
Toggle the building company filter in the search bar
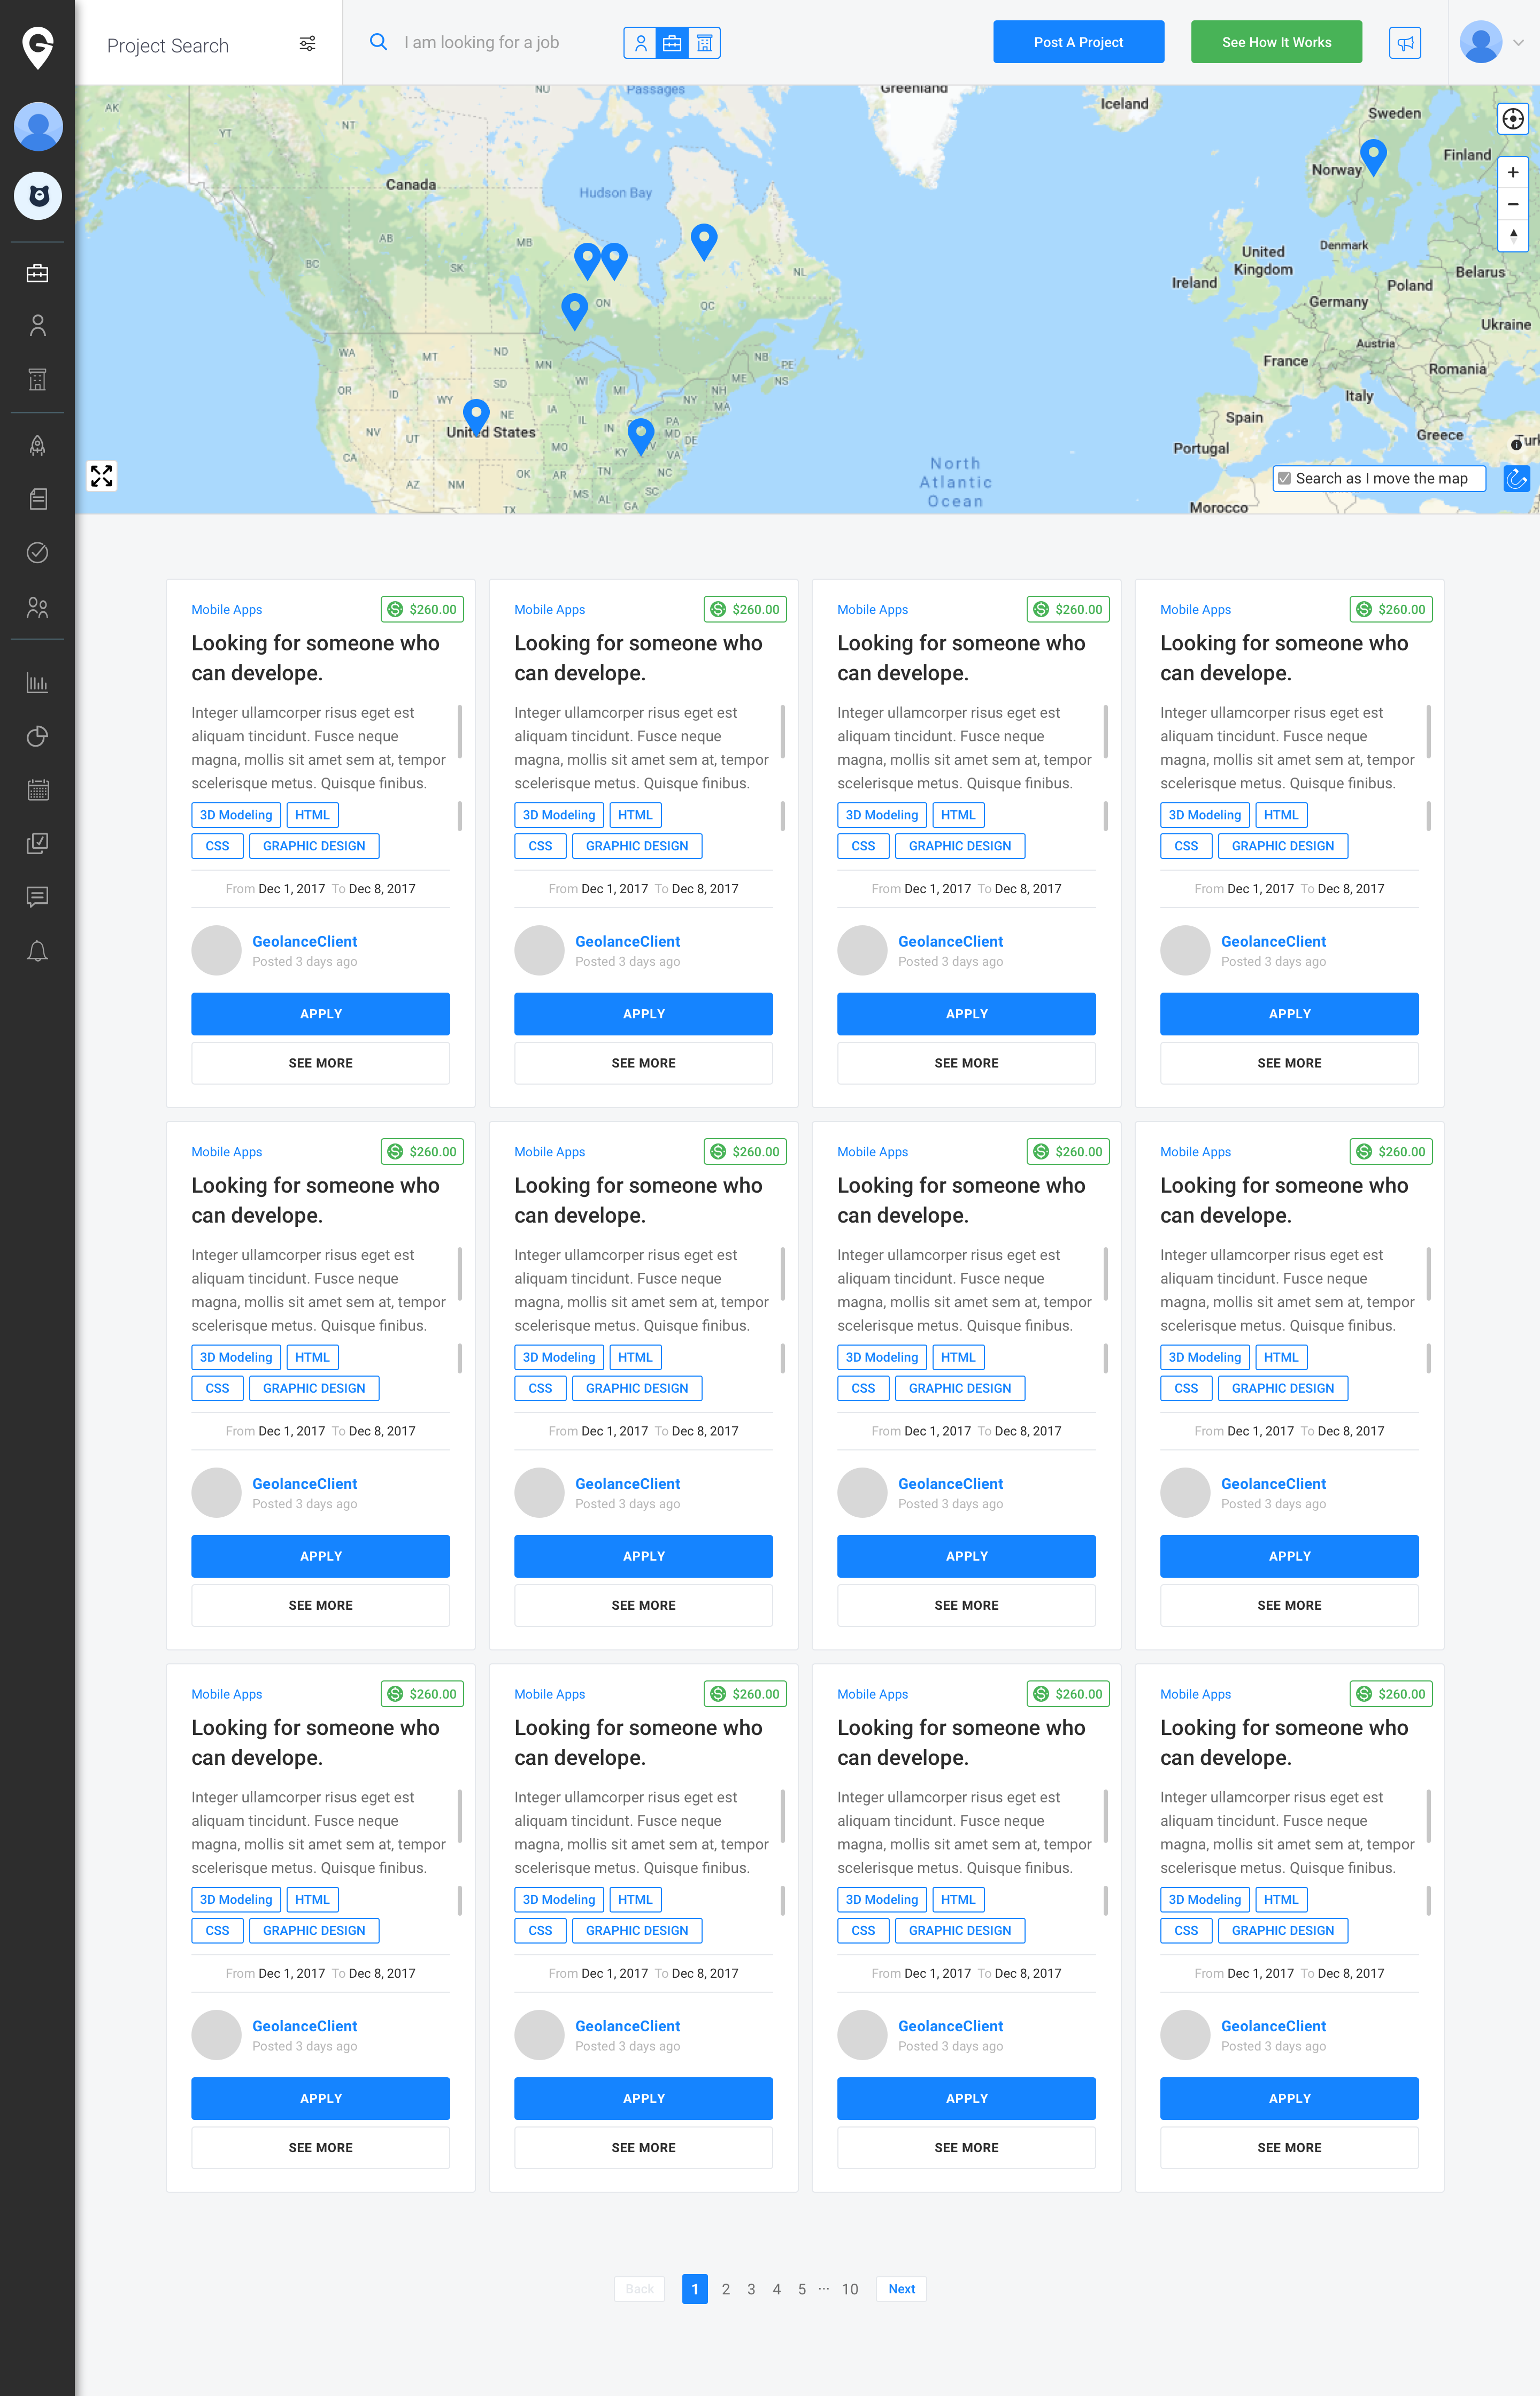(x=704, y=43)
